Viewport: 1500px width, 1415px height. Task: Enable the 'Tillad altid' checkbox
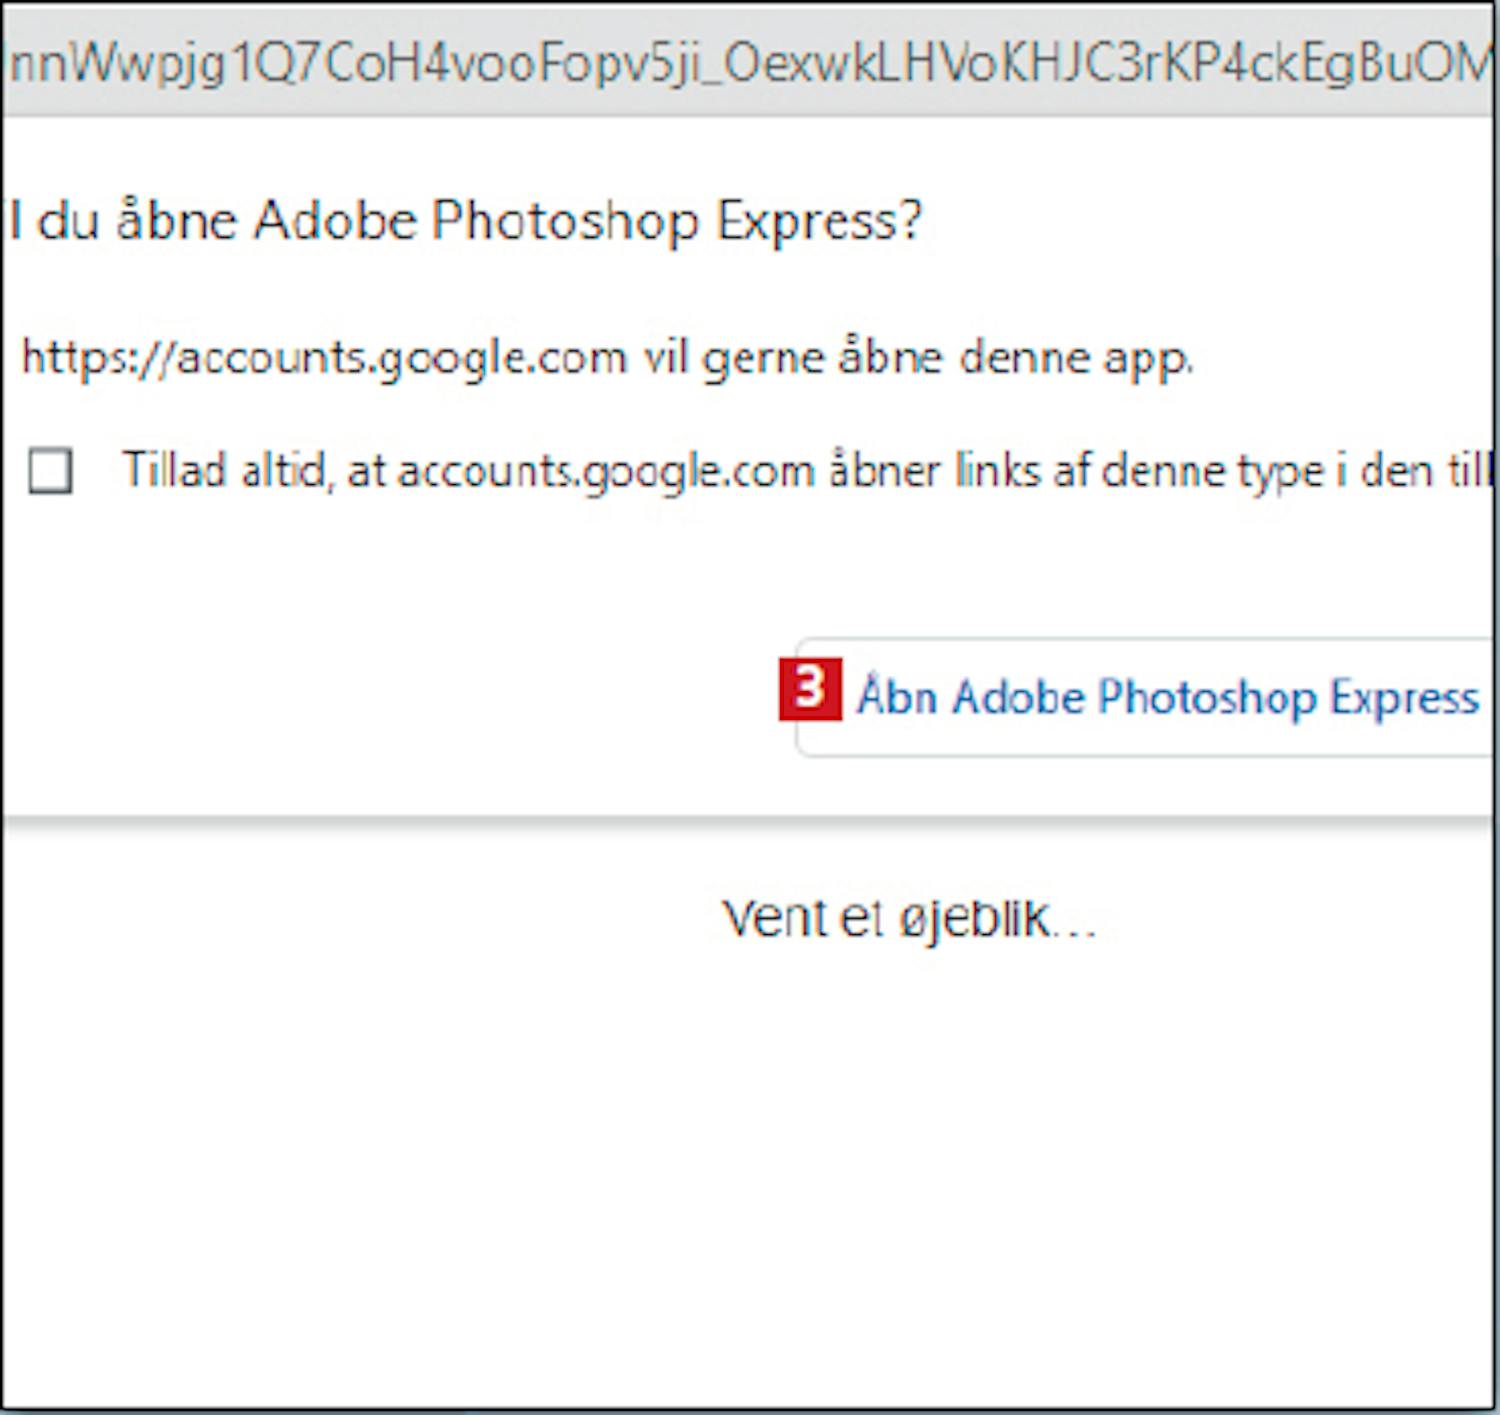(50, 470)
